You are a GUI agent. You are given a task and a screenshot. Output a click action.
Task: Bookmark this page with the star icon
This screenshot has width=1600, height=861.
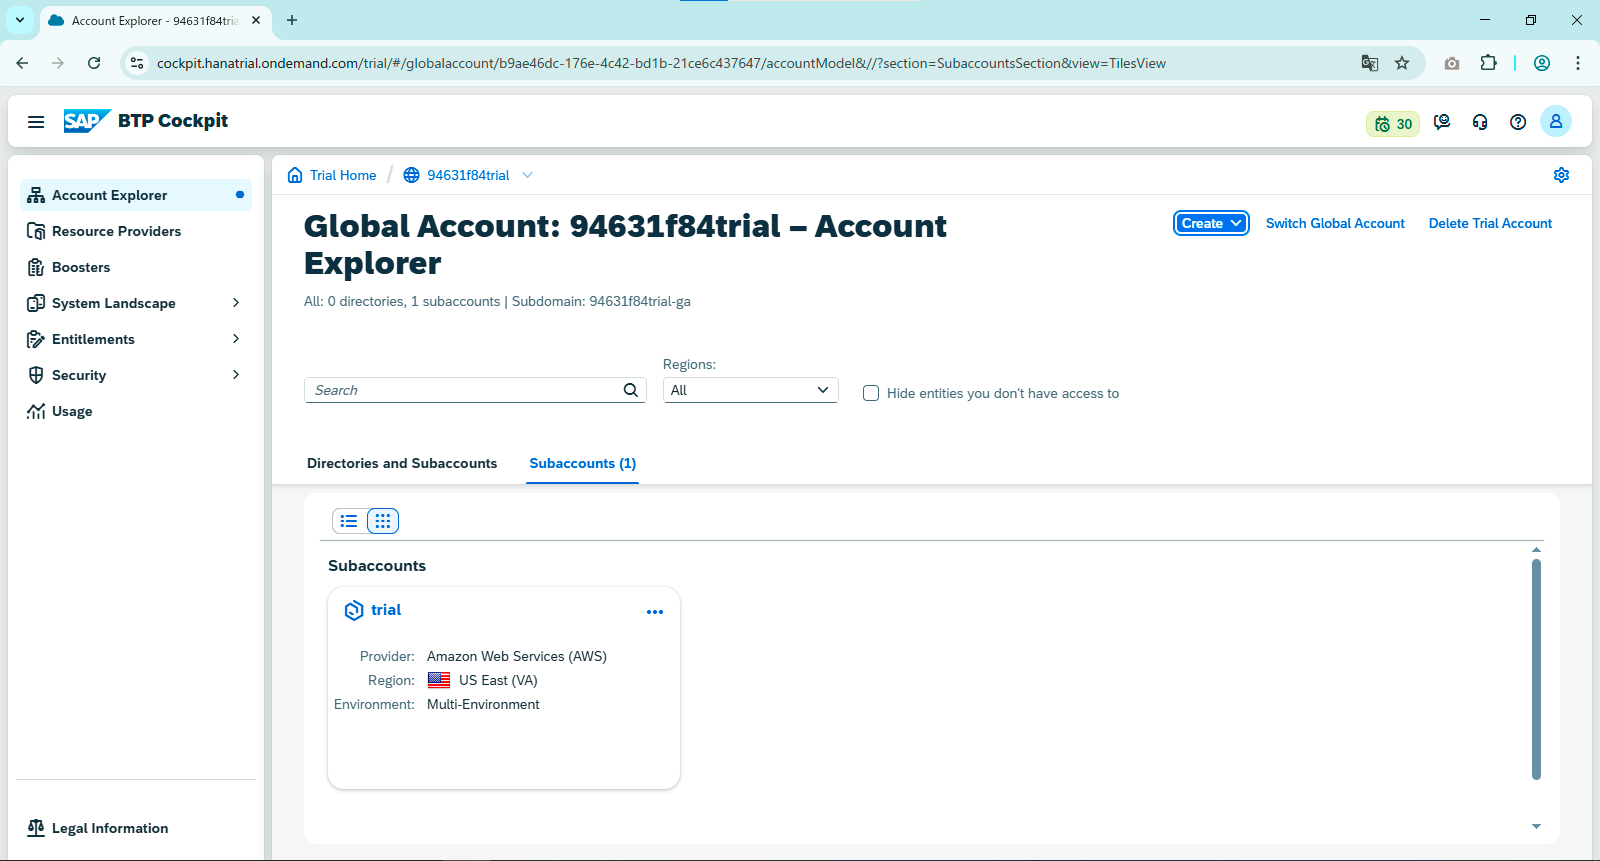click(1402, 63)
